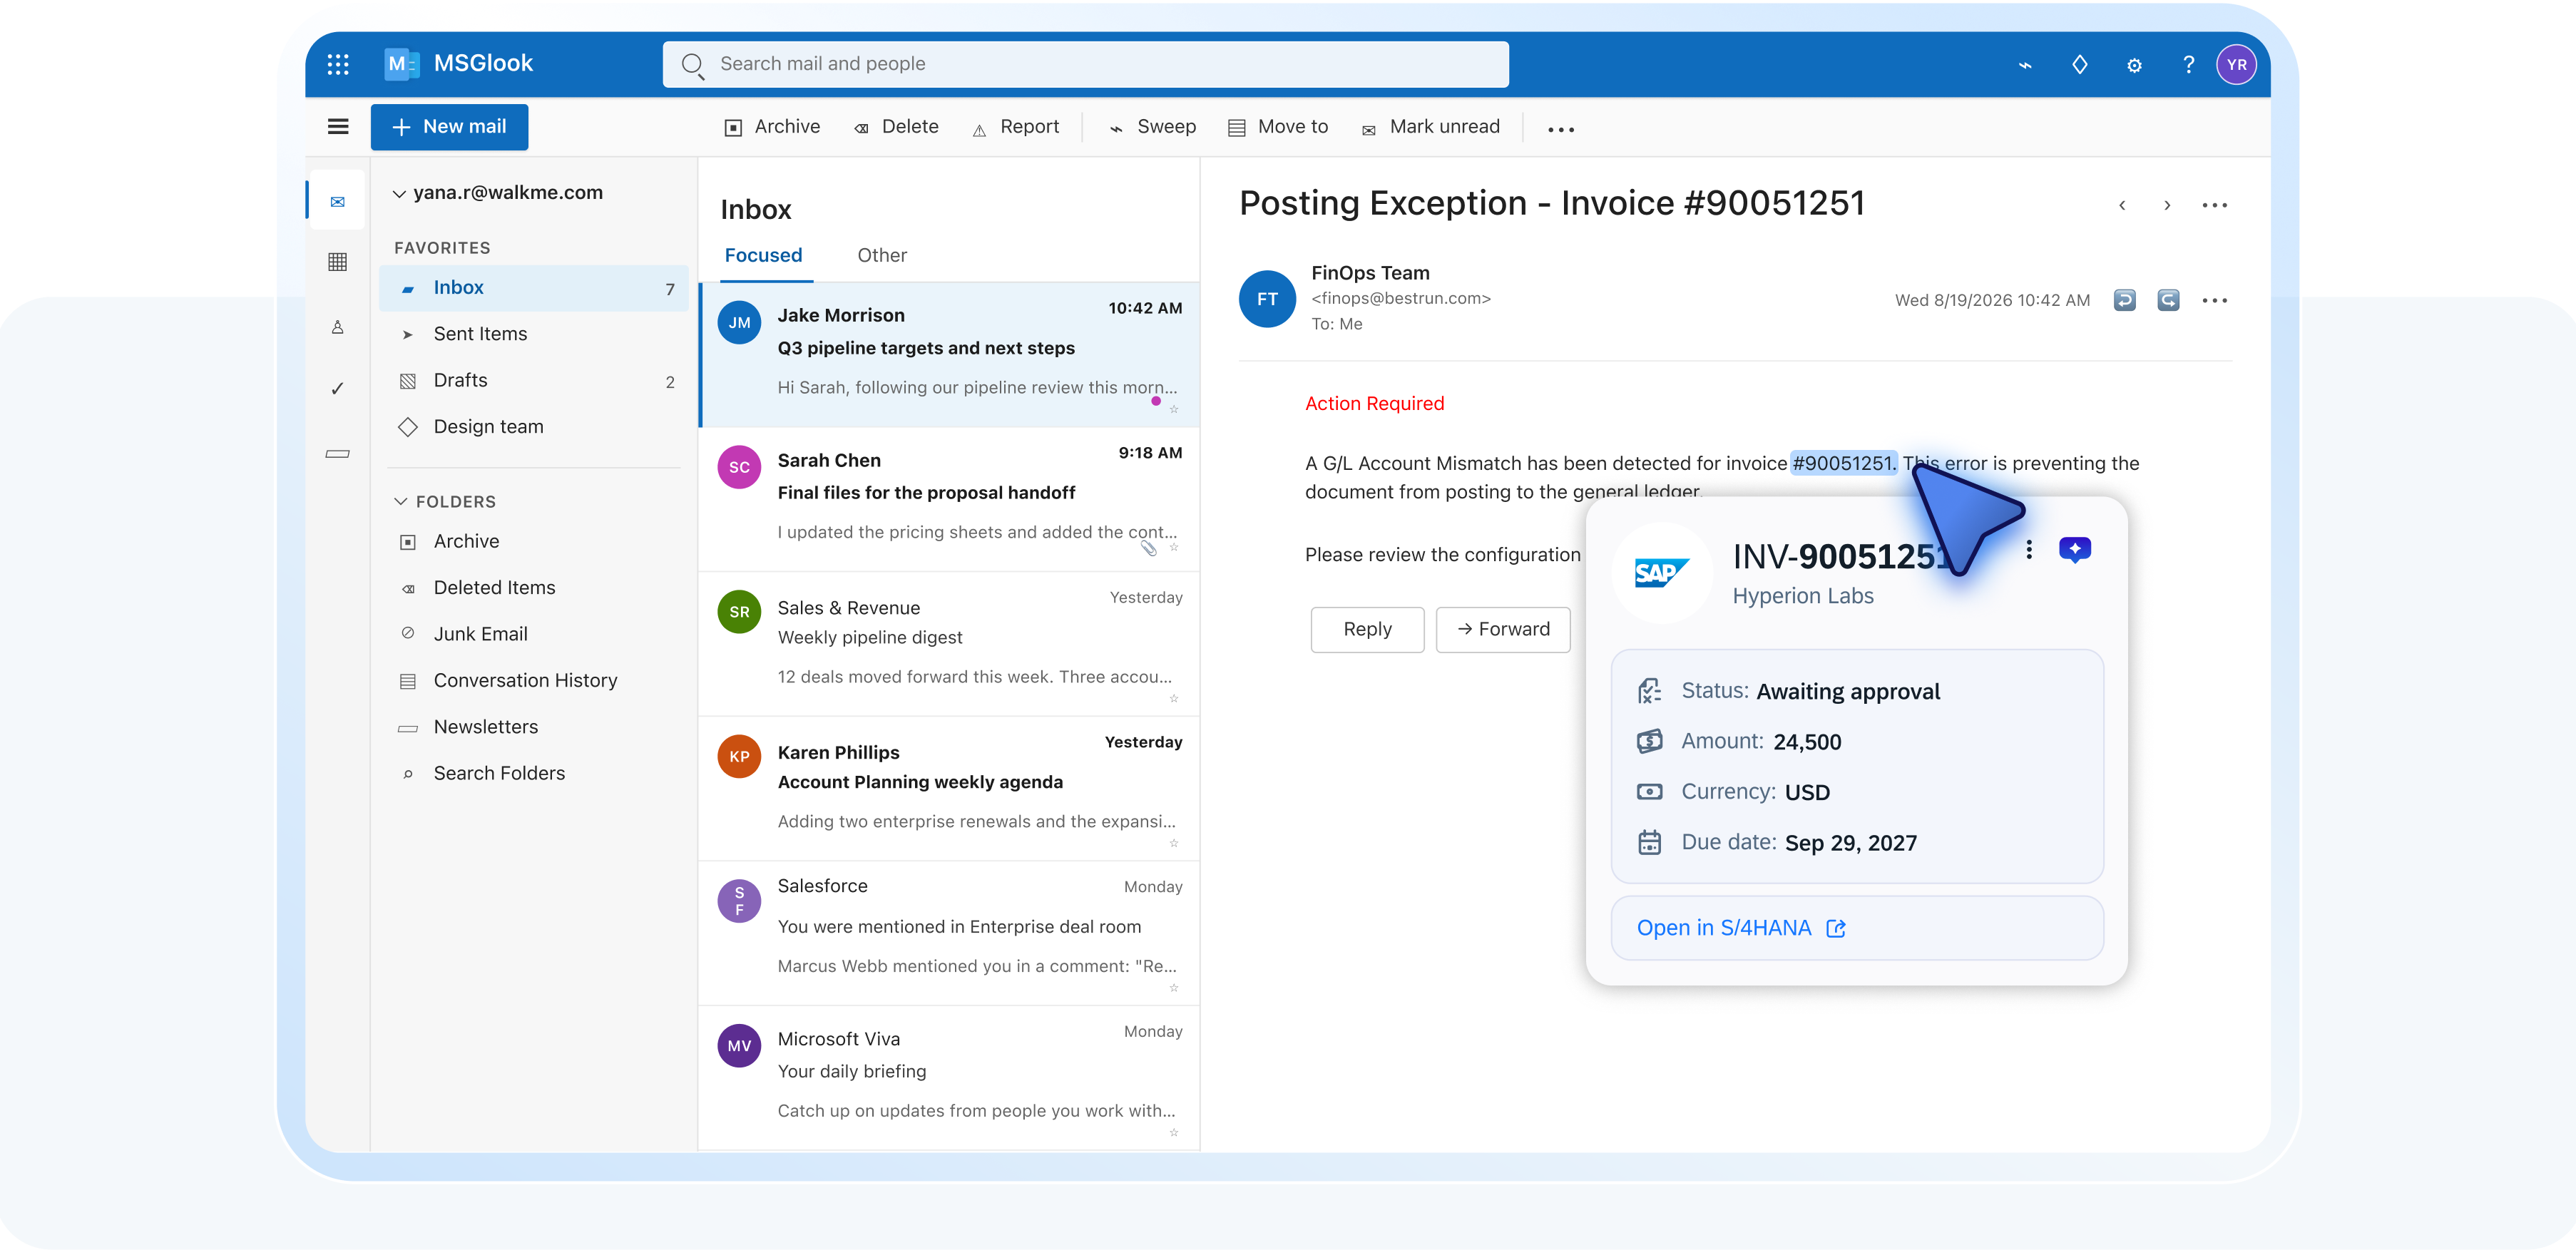The height and width of the screenshot is (1255, 2576).
Task: Open the app launcher grid
Action: [338, 64]
